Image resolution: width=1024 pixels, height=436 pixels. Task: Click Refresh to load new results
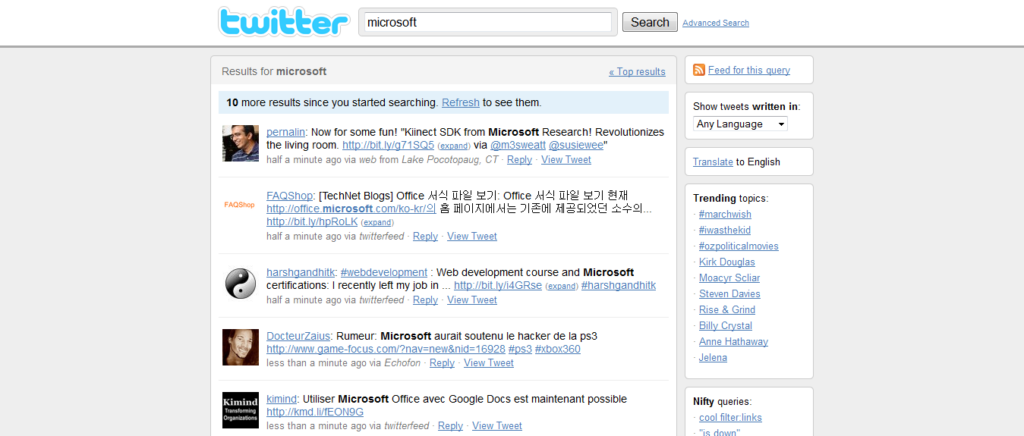[460, 102]
